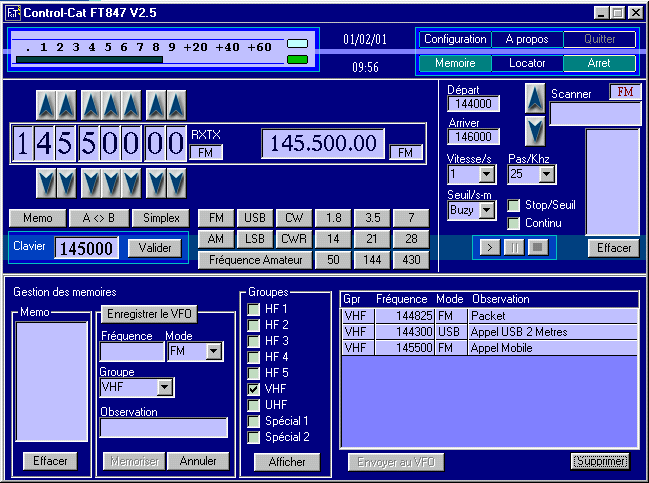Click Fréquence Amateur button
This screenshot has height=483, width=649.
(x=255, y=260)
